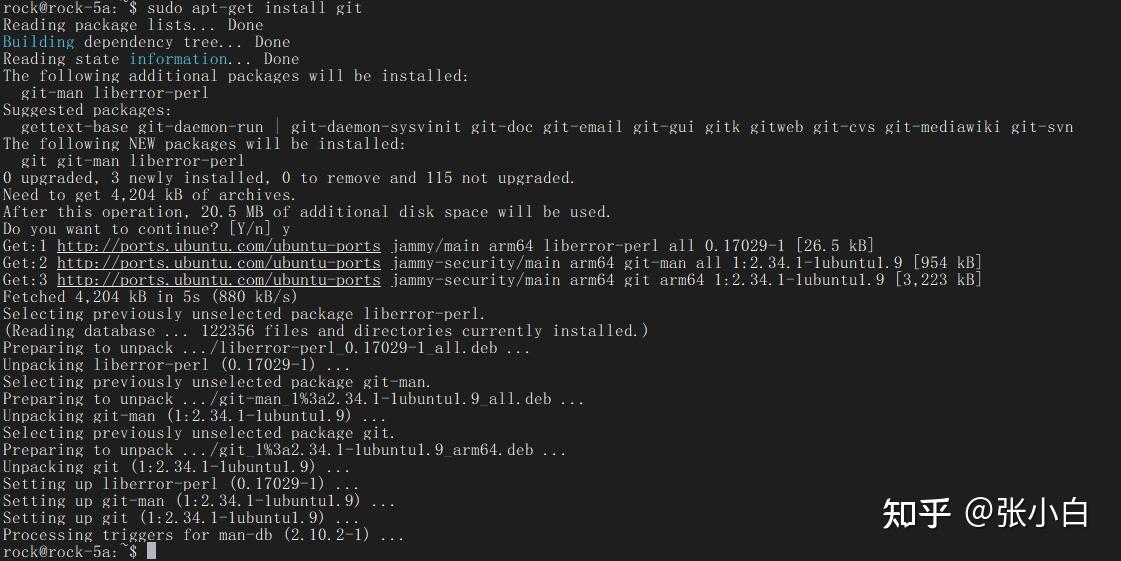
Task: Click the highlighted word 'Building'
Action: pos(39,41)
